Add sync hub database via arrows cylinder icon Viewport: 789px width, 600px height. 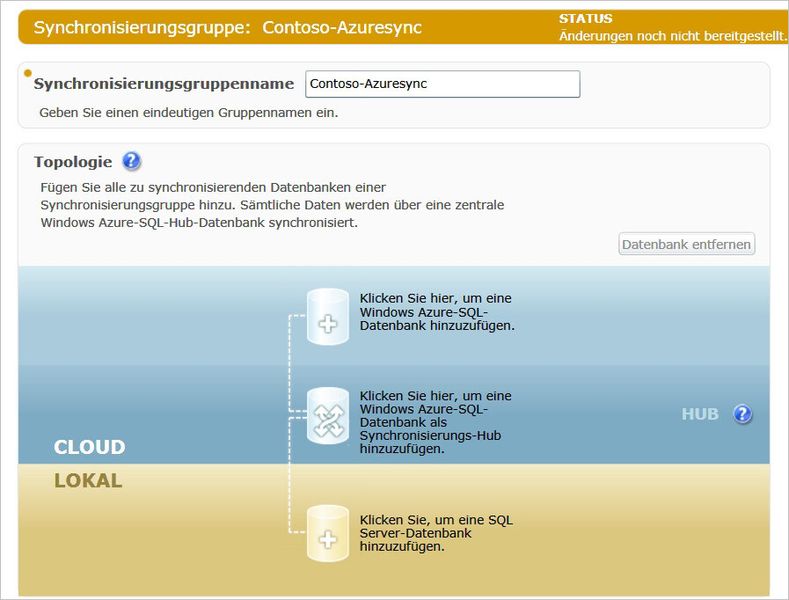pyautogui.click(x=328, y=415)
